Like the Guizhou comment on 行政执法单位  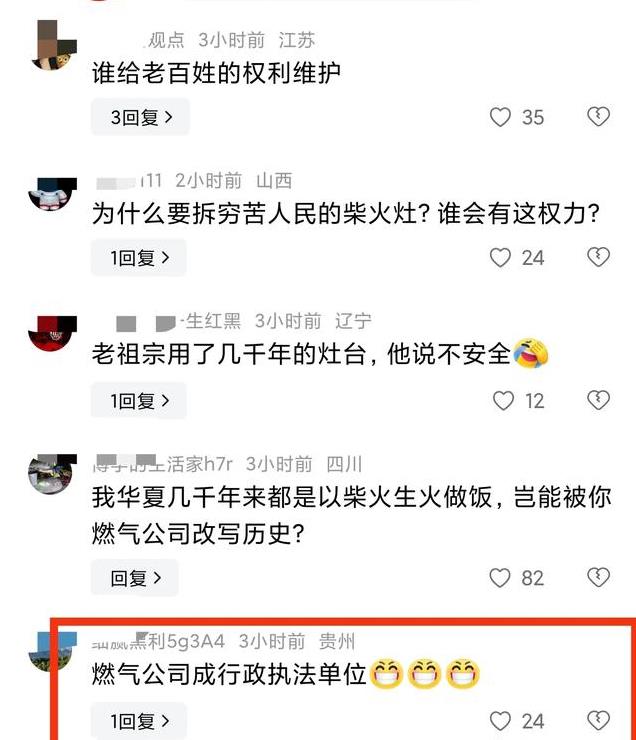click(x=500, y=721)
